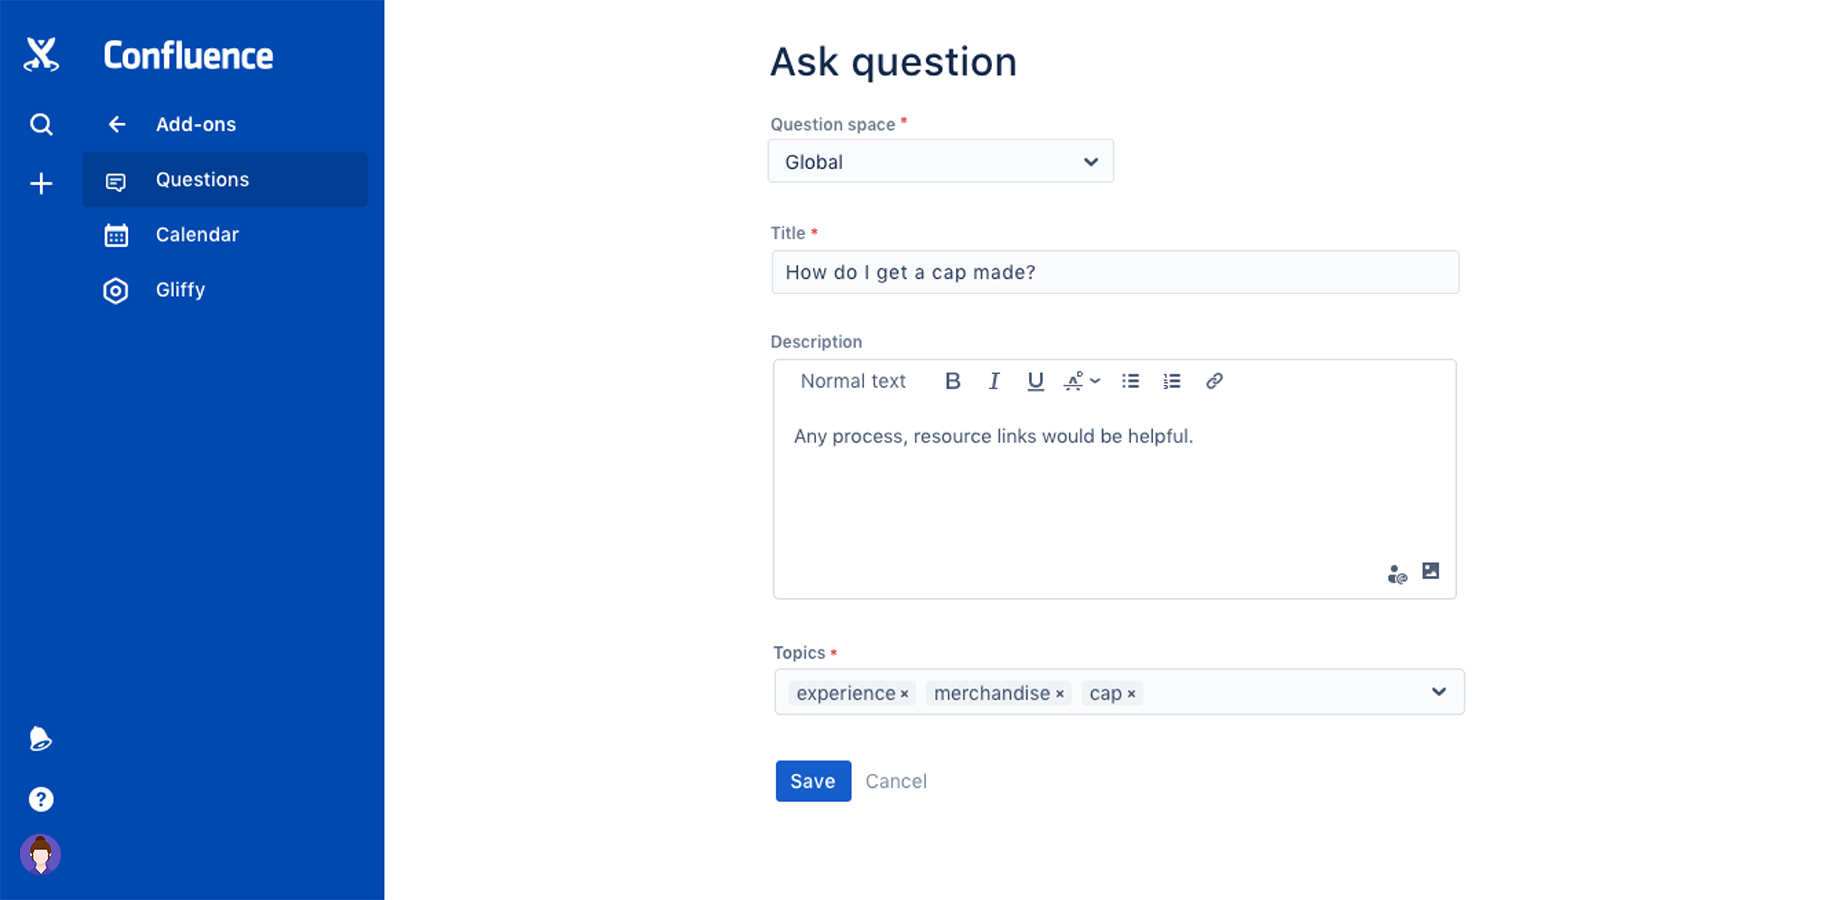Screen dimensions: 1840x900
Task: Mention a user in the description
Action: [1397, 574]
